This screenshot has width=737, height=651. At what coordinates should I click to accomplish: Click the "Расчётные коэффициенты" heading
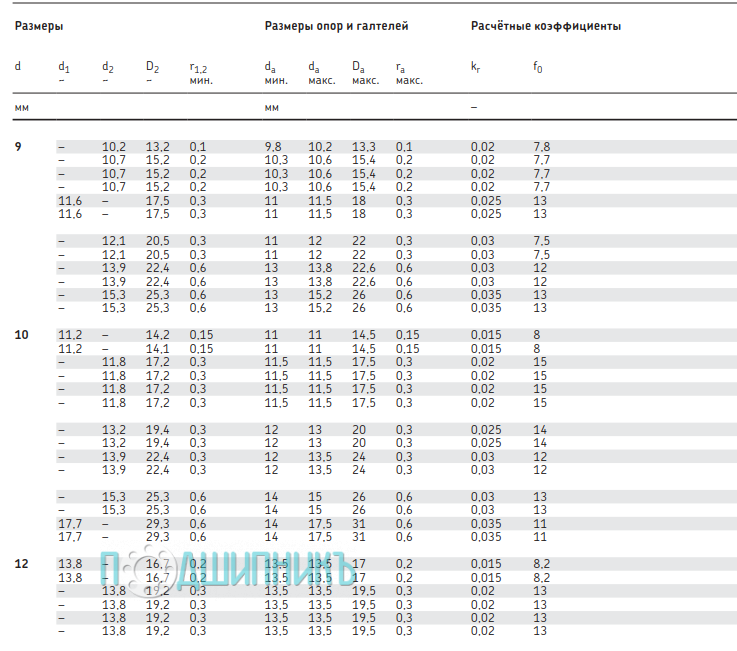[x=546, y=26]
